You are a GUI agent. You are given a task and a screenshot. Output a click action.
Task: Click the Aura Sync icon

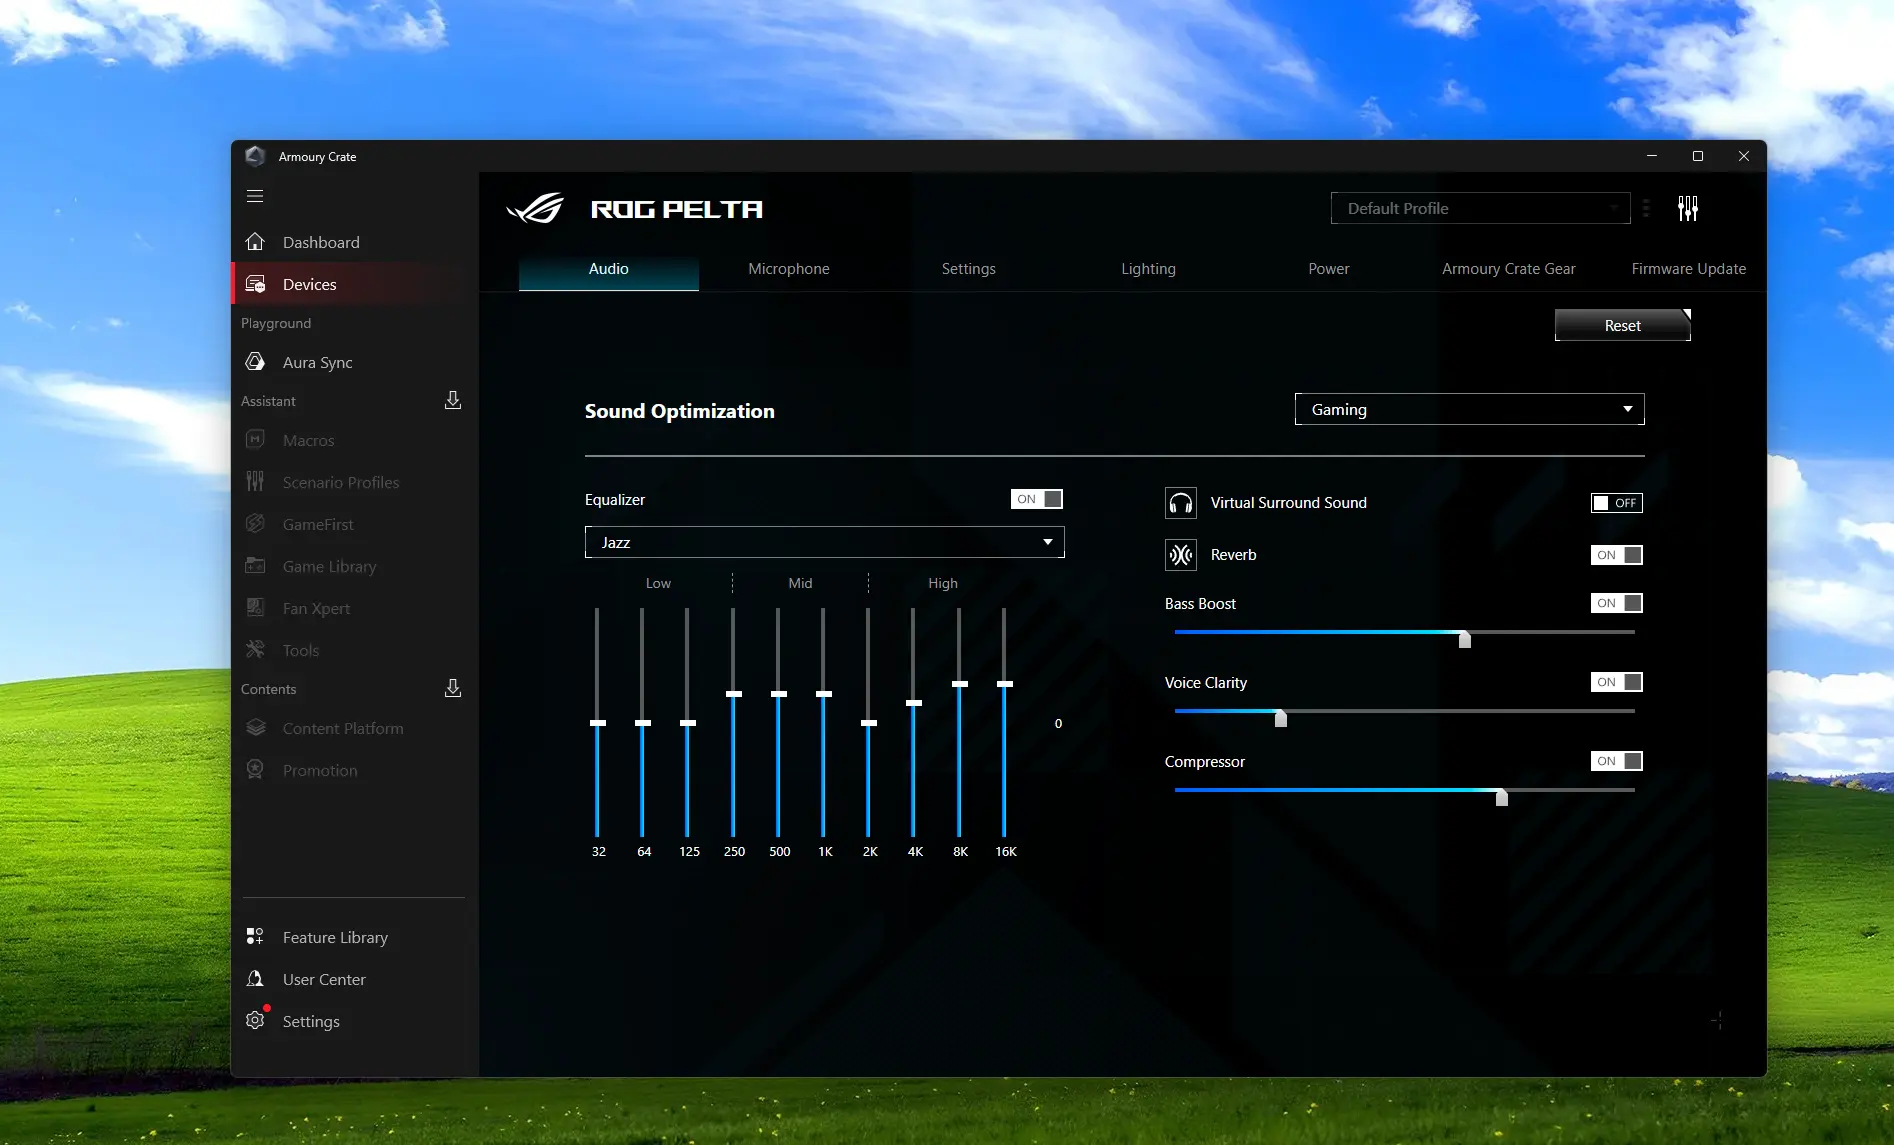point(256,362)
